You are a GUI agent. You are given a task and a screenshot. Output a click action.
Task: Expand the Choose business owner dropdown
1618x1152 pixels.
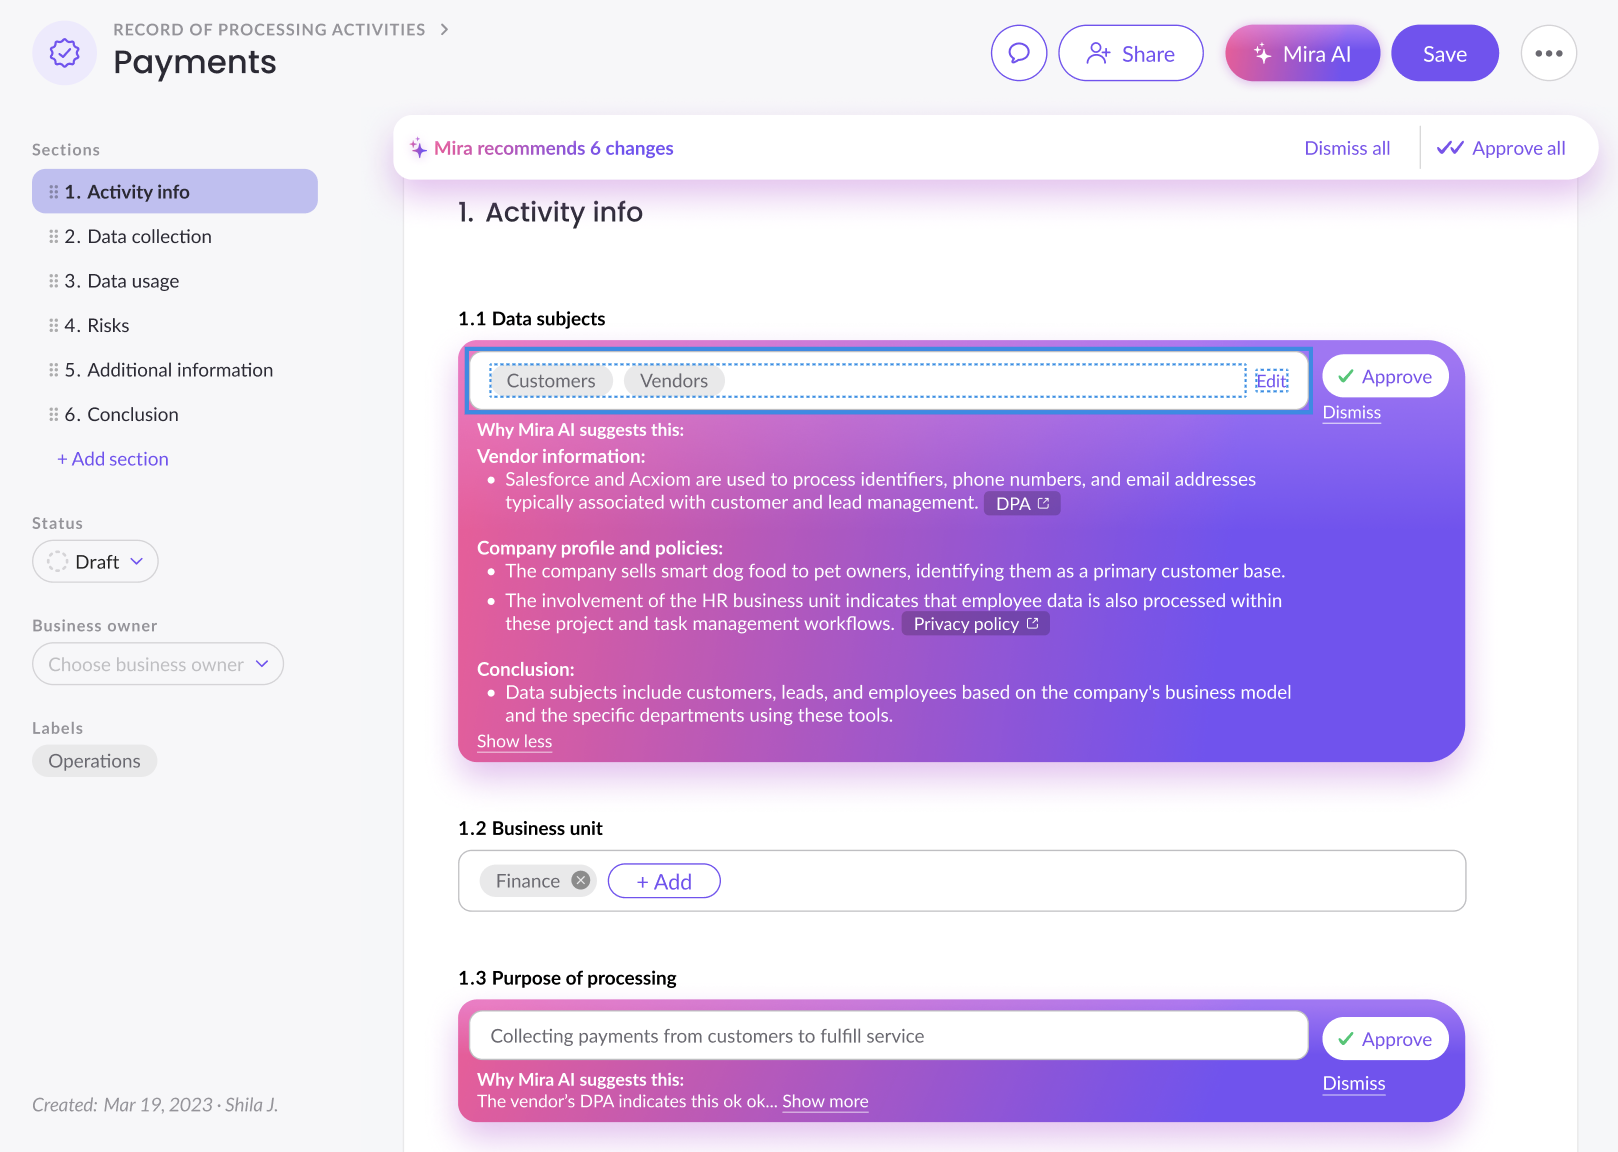click(158, 664)
